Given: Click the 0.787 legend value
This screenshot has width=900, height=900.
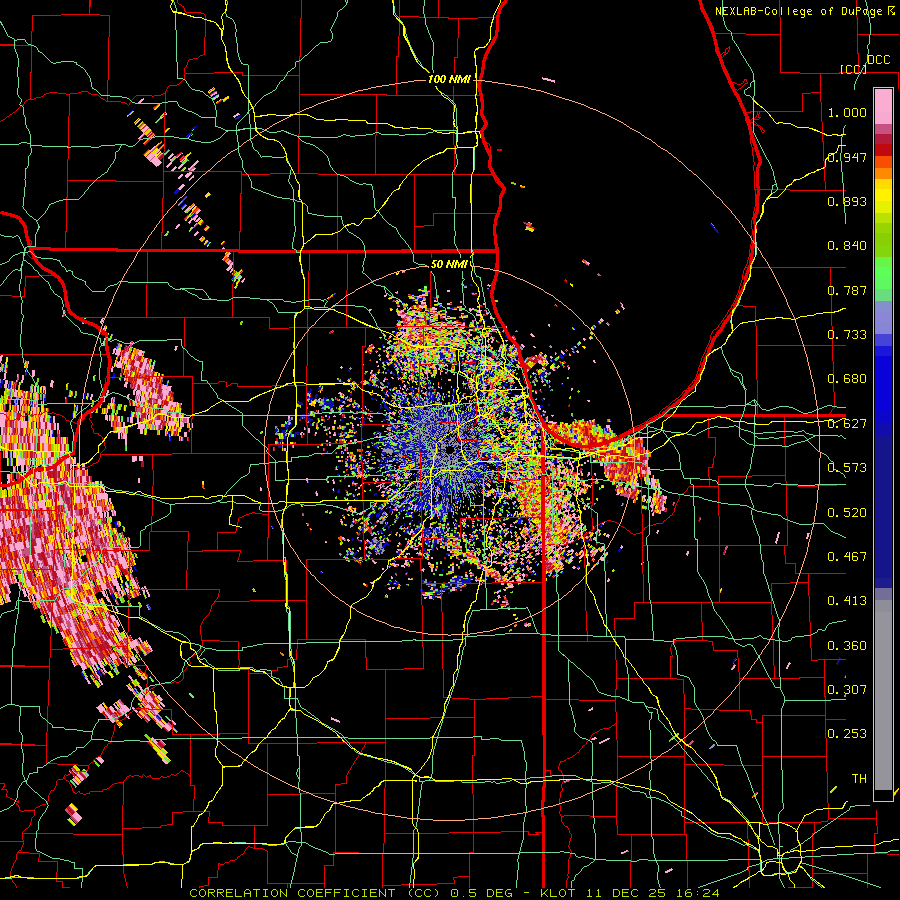Looking at the screenshot, I should [x=847, y=290].
